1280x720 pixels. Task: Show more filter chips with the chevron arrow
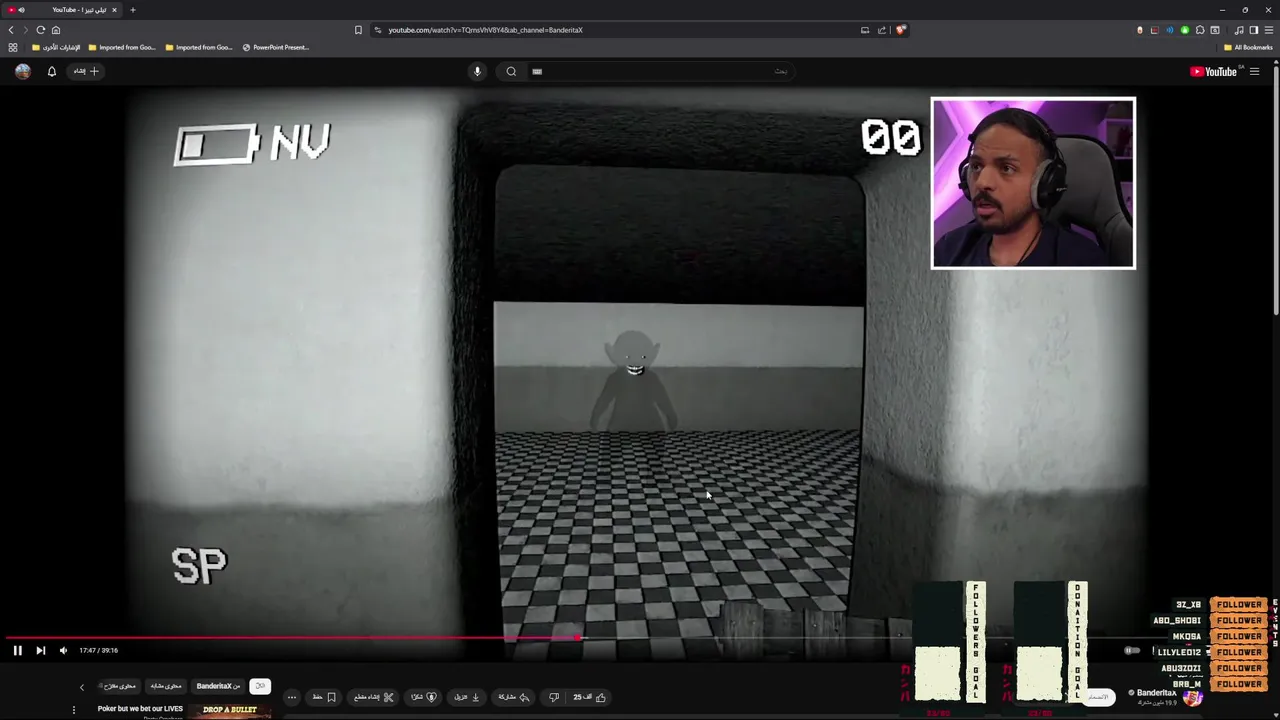click(x=82, y=687)
